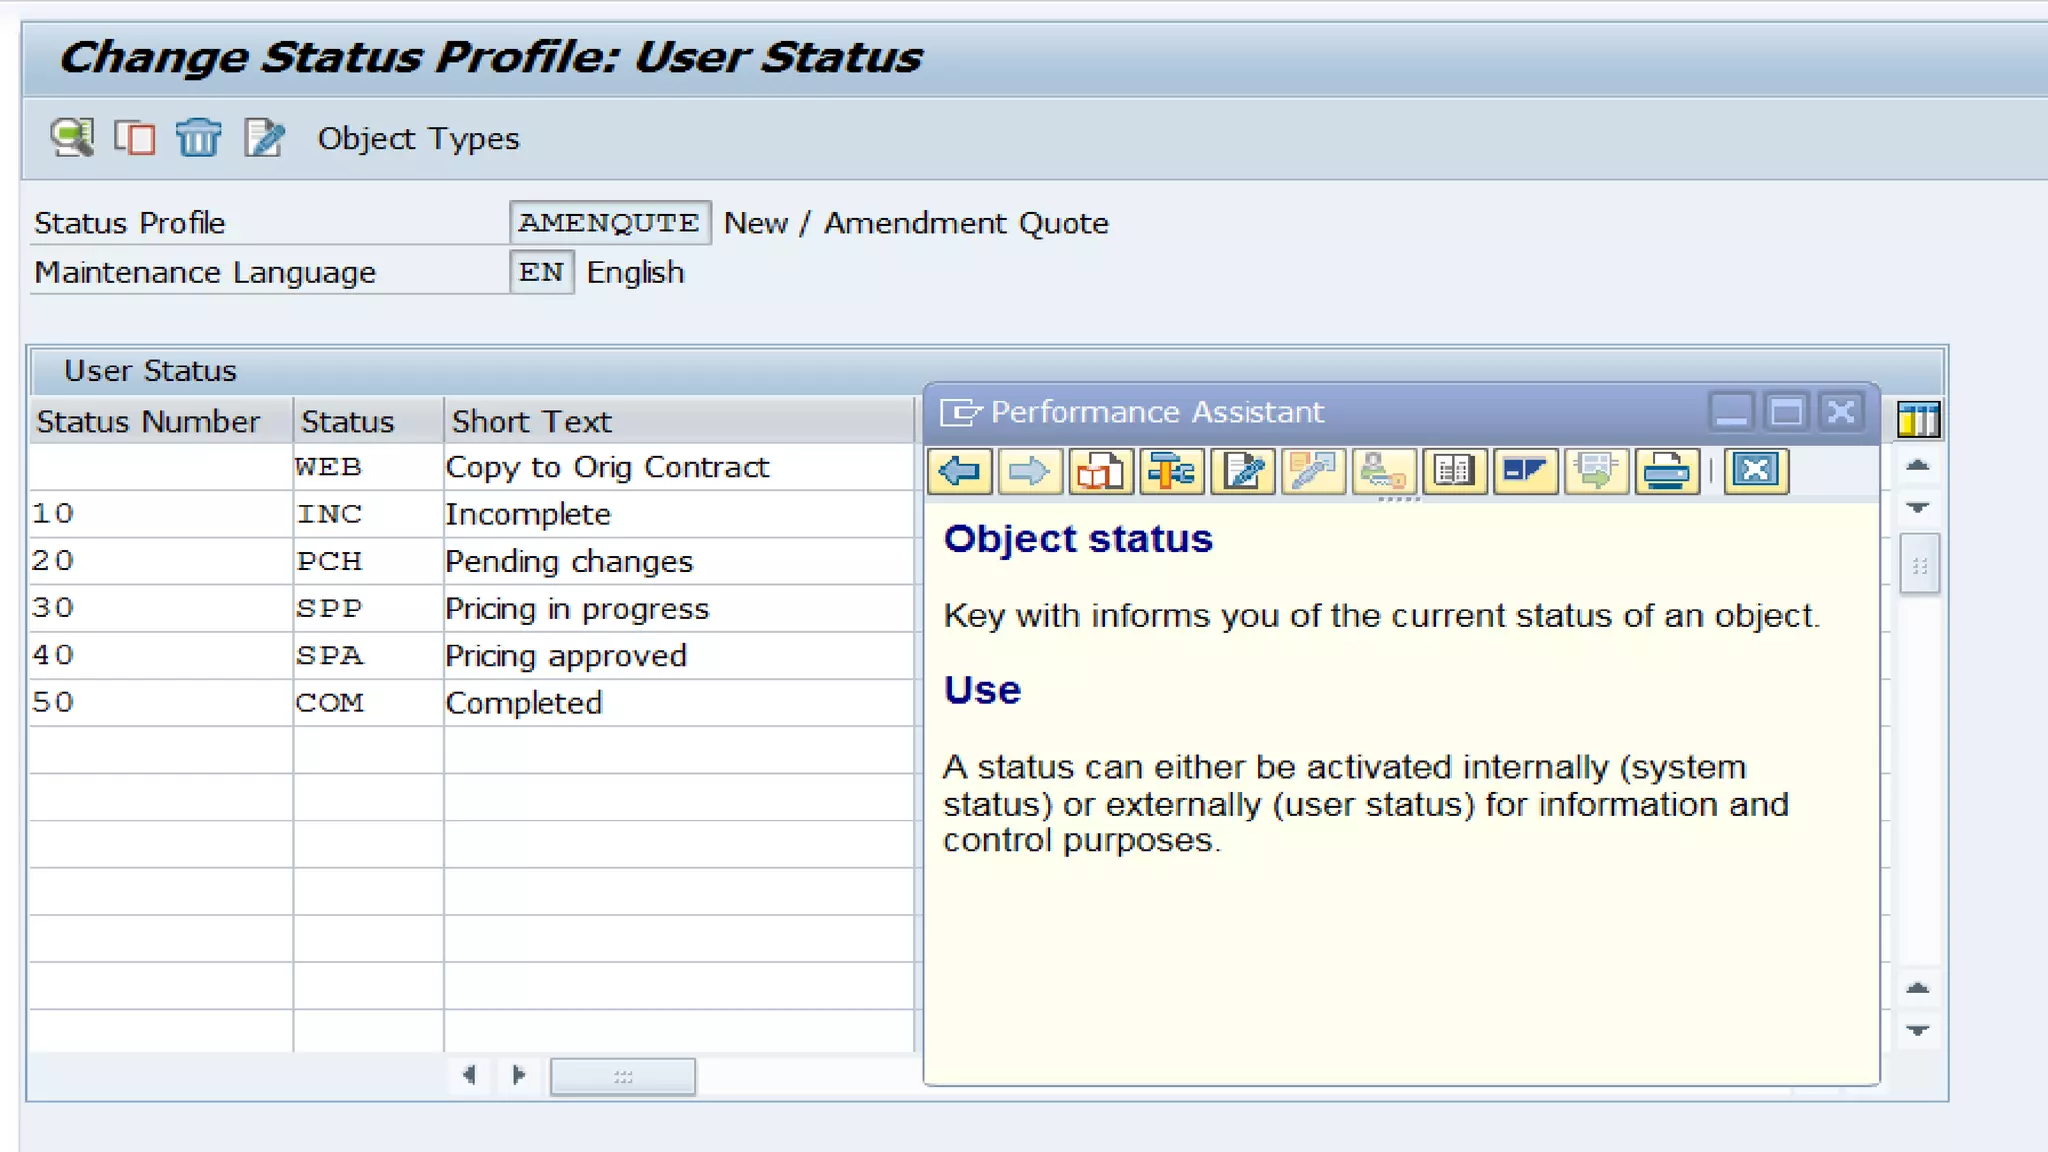The width and height of the screenshot is (2048, 1152).
Task: Open the Glossary open-book icon
Action: tap(1454, 471)
